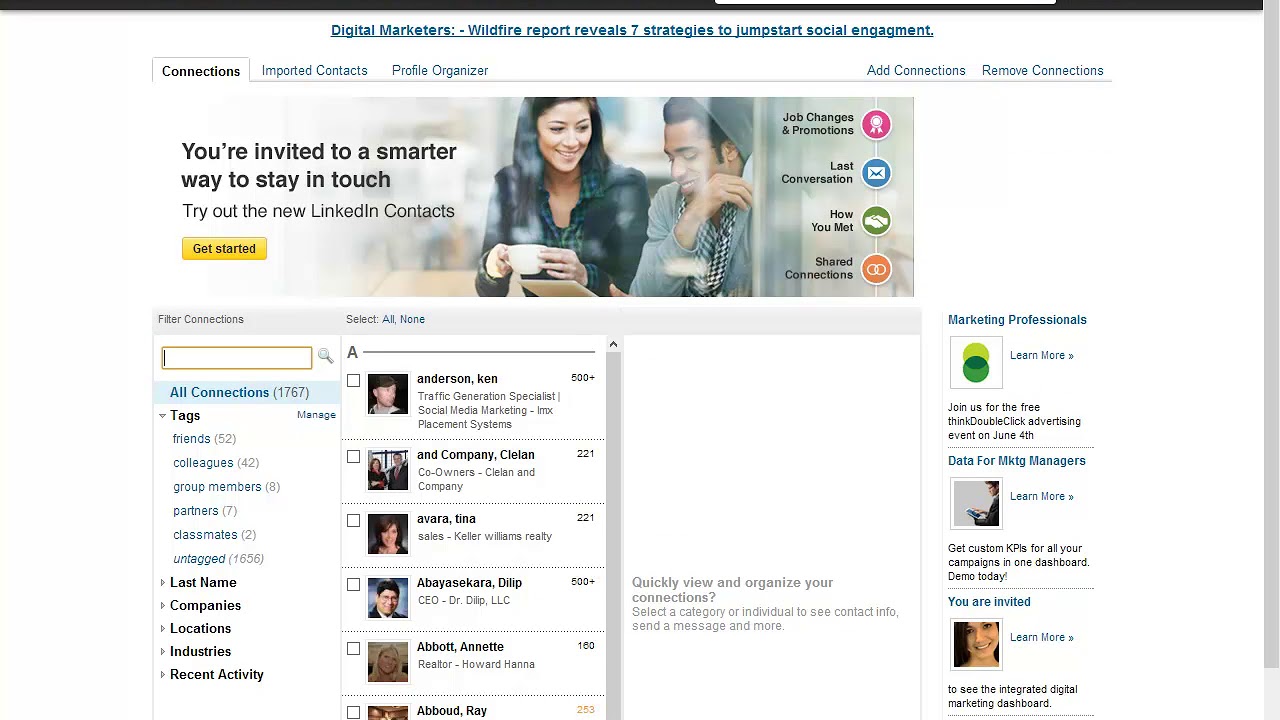
Task: Open the Marketing Professionals ad title
Action: point(1017,320)
